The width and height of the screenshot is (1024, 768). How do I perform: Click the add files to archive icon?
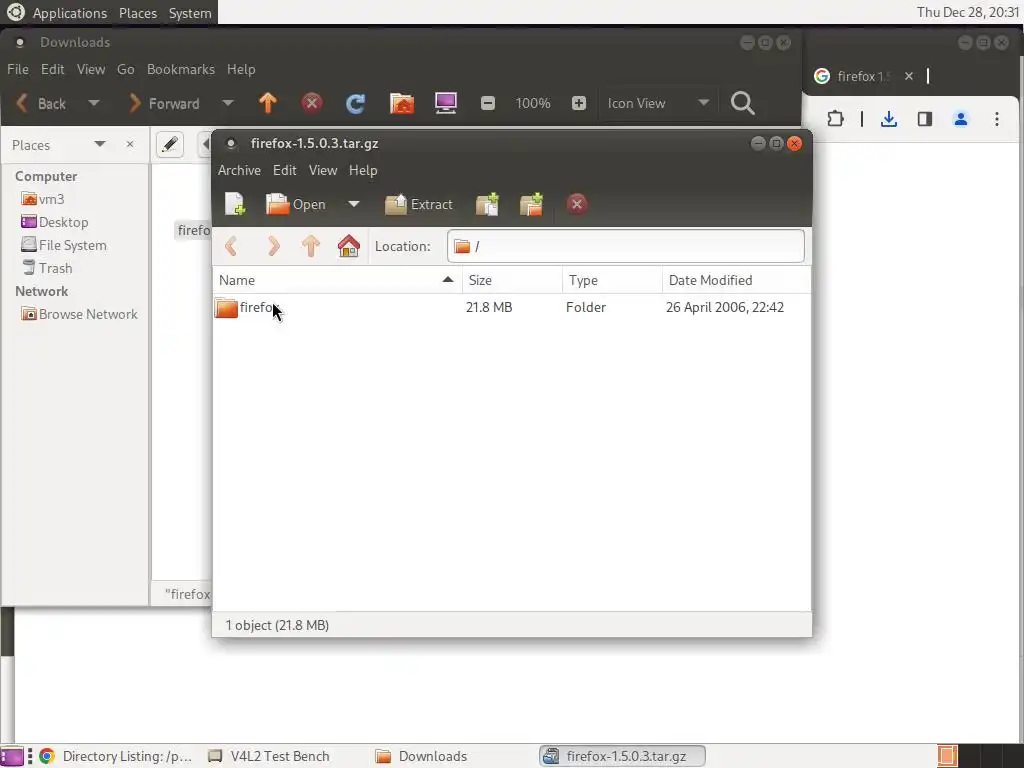[487, 204]
